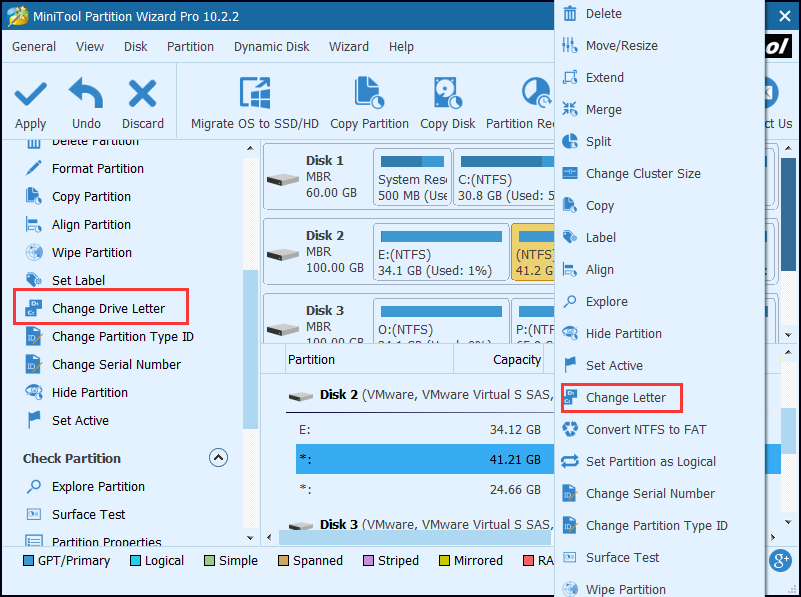The image size is (801, 597).
Task: Click Change Letter in the context menu
Action: [625, 398]
